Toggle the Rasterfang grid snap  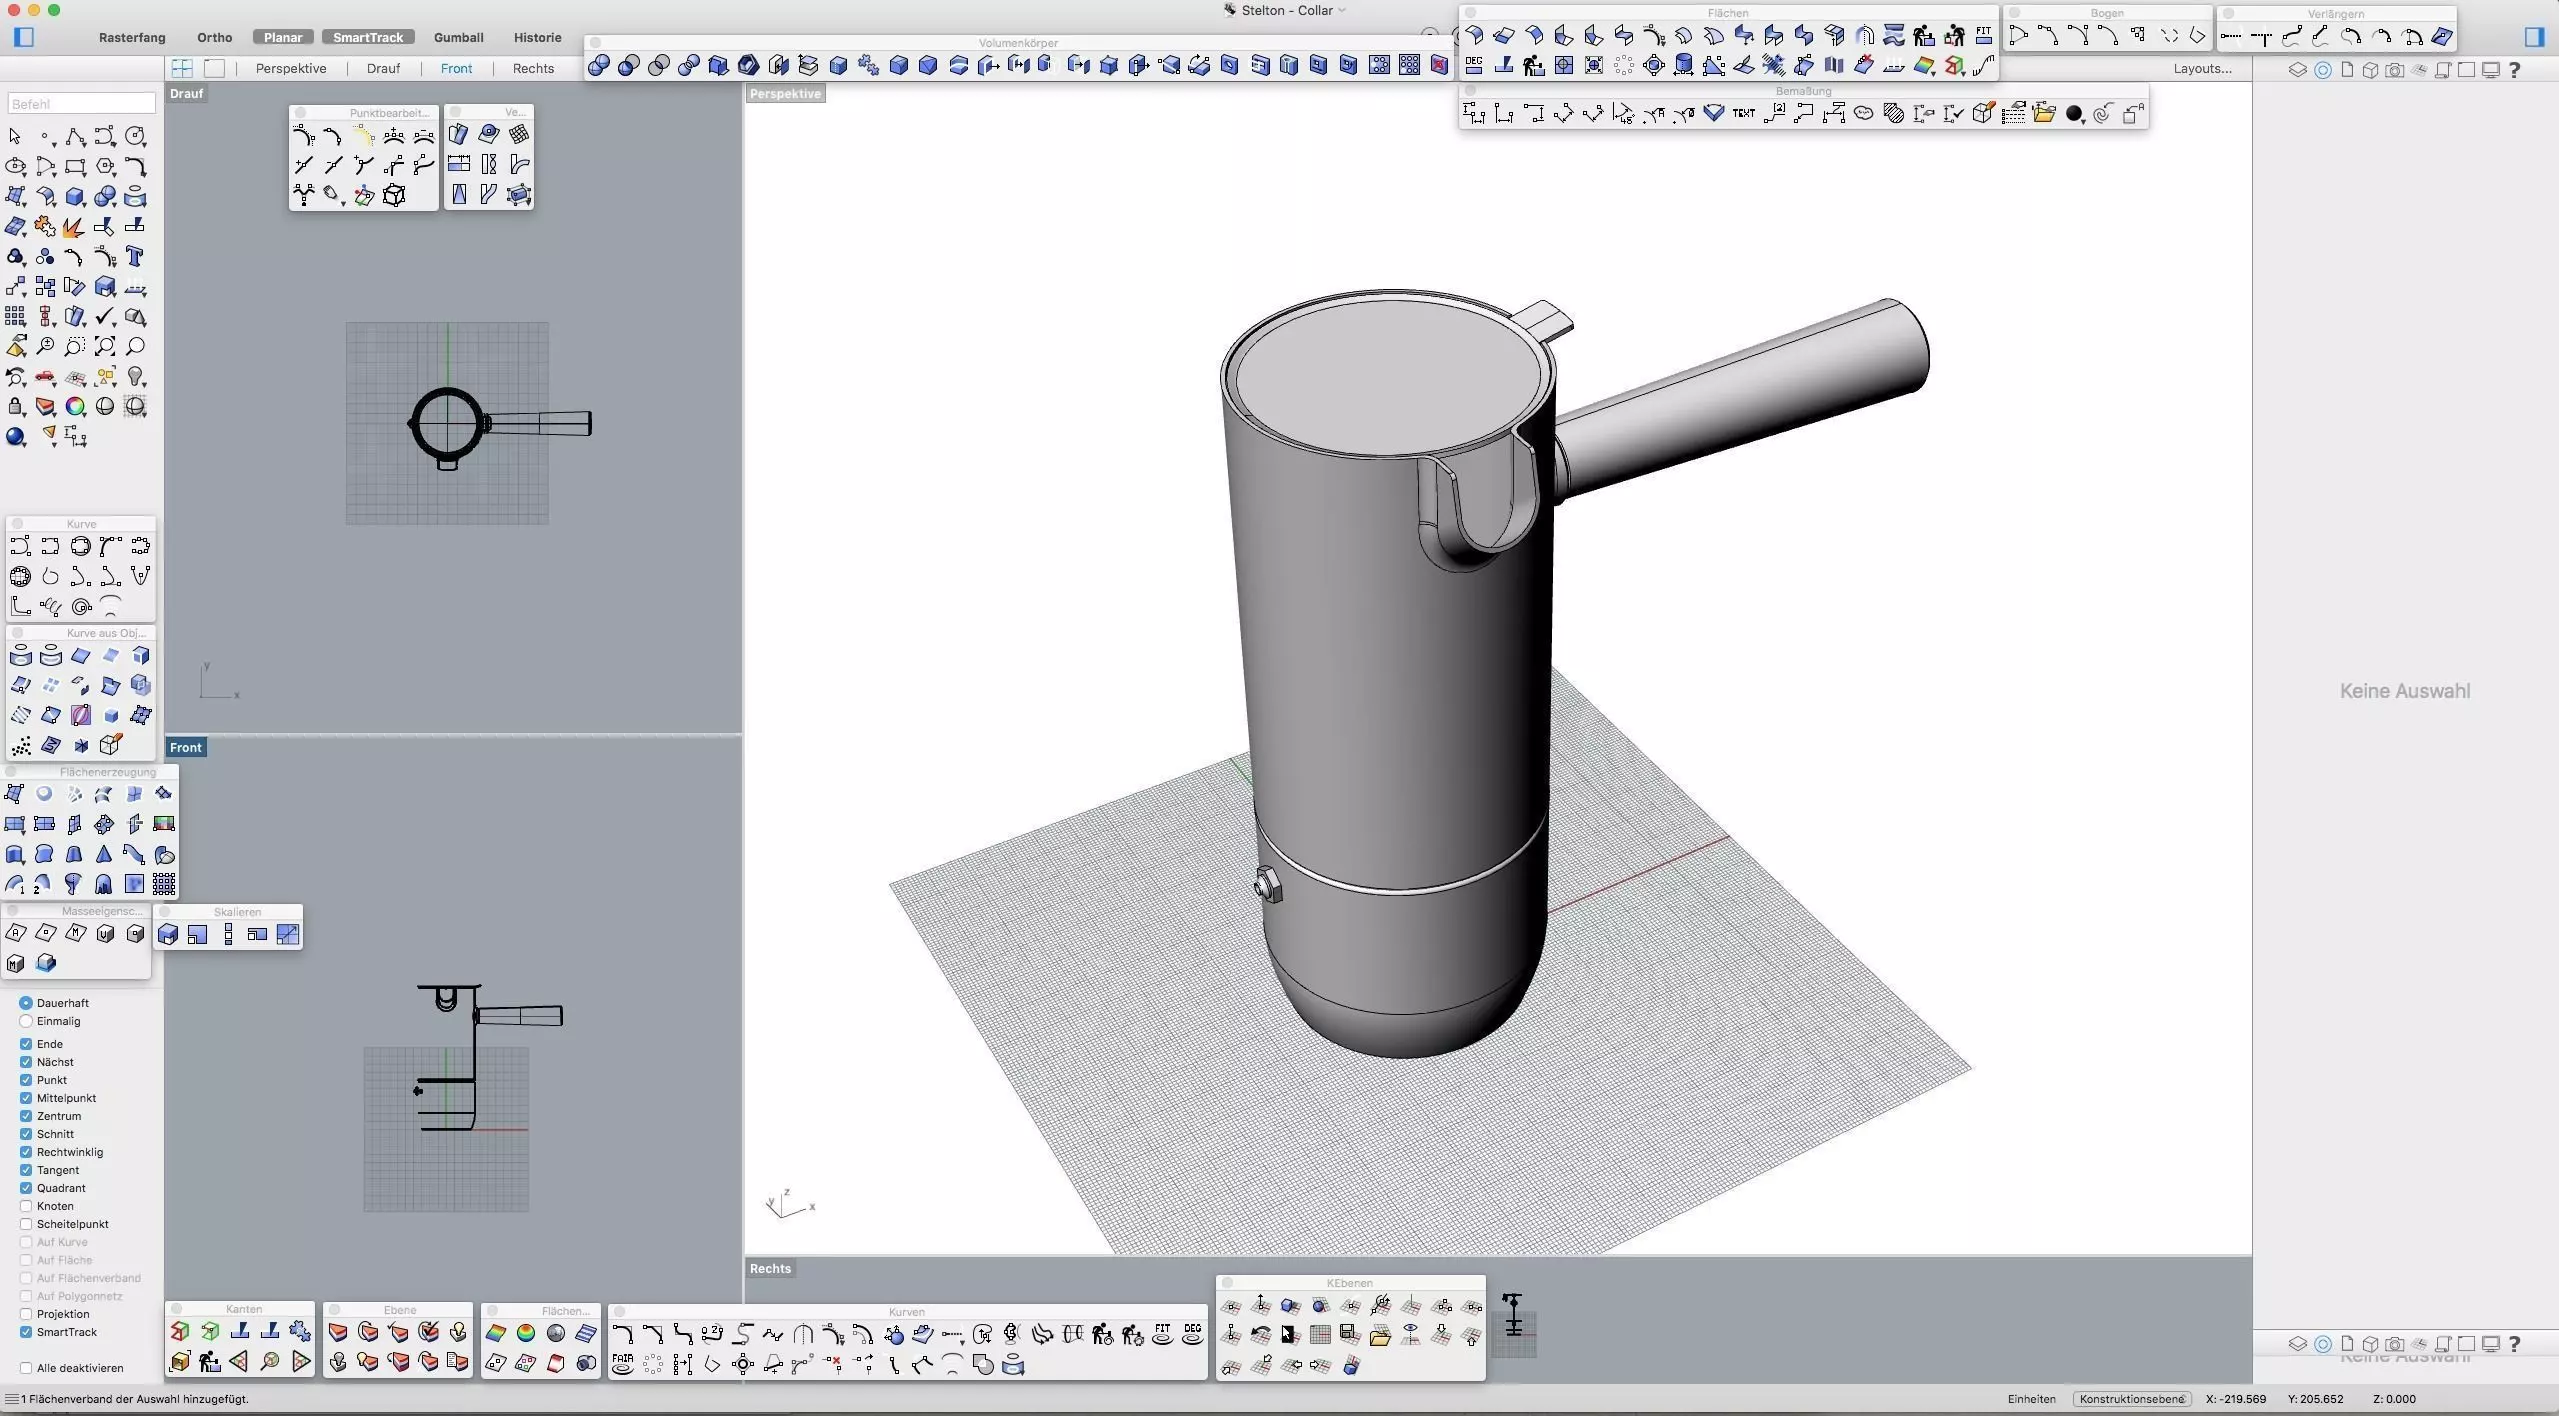(132, 37)
